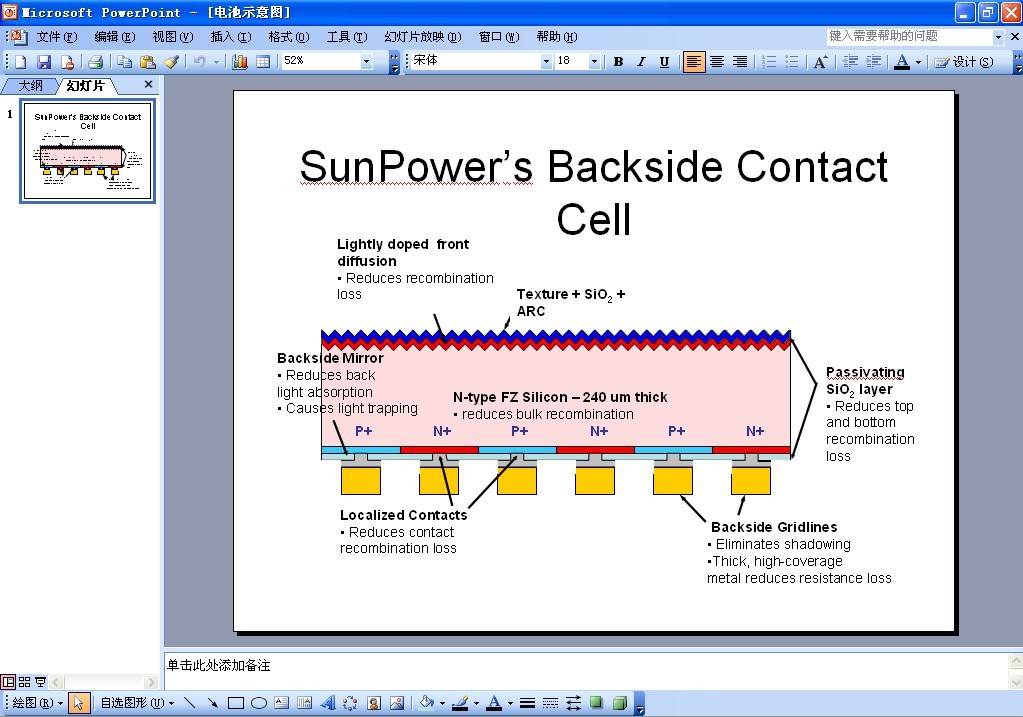Click the Print icon in toolbar
The width and height of the screenshot is (1023, 717).
95,62
